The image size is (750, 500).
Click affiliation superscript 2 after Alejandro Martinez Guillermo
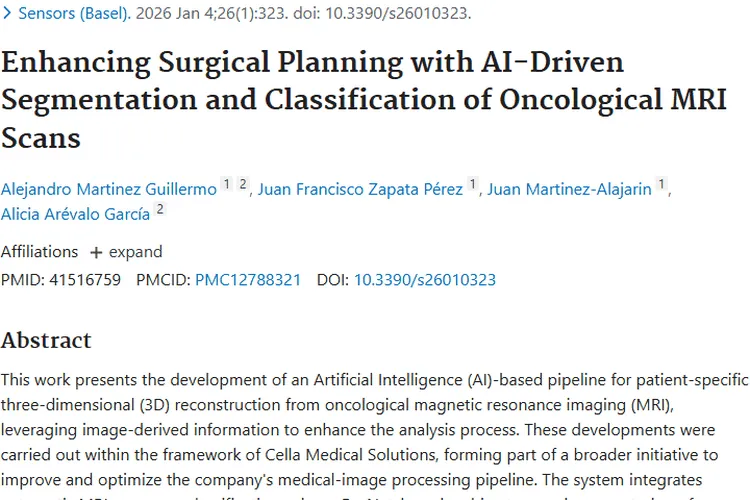242,184
